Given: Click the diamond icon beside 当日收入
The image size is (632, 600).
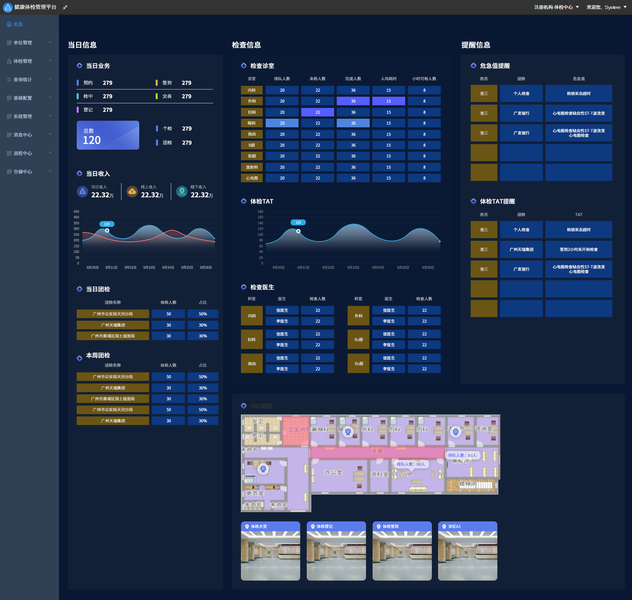Looking at the screenshot, I should pyautogui.click(x=79, y=173).
